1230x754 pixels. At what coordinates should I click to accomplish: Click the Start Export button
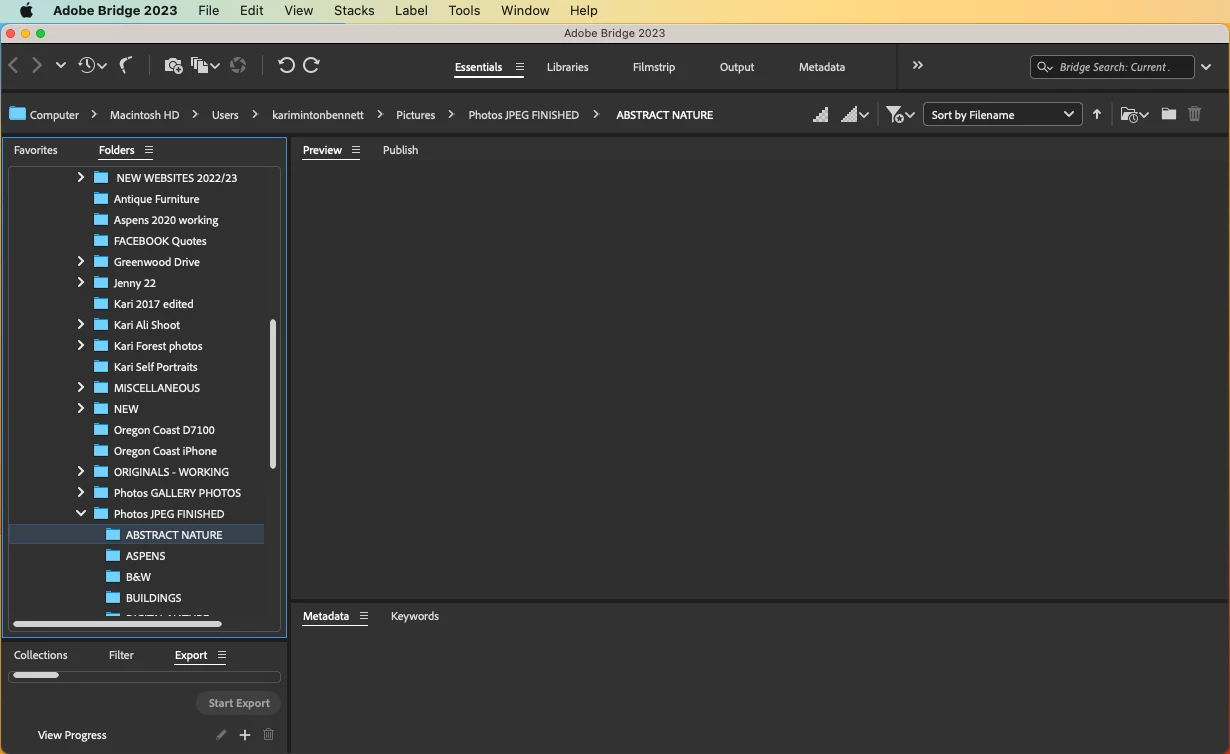pyautogui.click(x=239, y=703)
